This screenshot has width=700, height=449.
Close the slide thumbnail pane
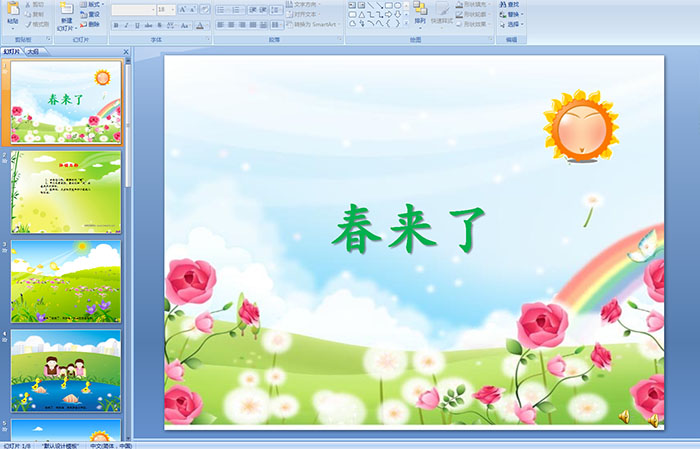pyautogui.click(x=126, y=52)
